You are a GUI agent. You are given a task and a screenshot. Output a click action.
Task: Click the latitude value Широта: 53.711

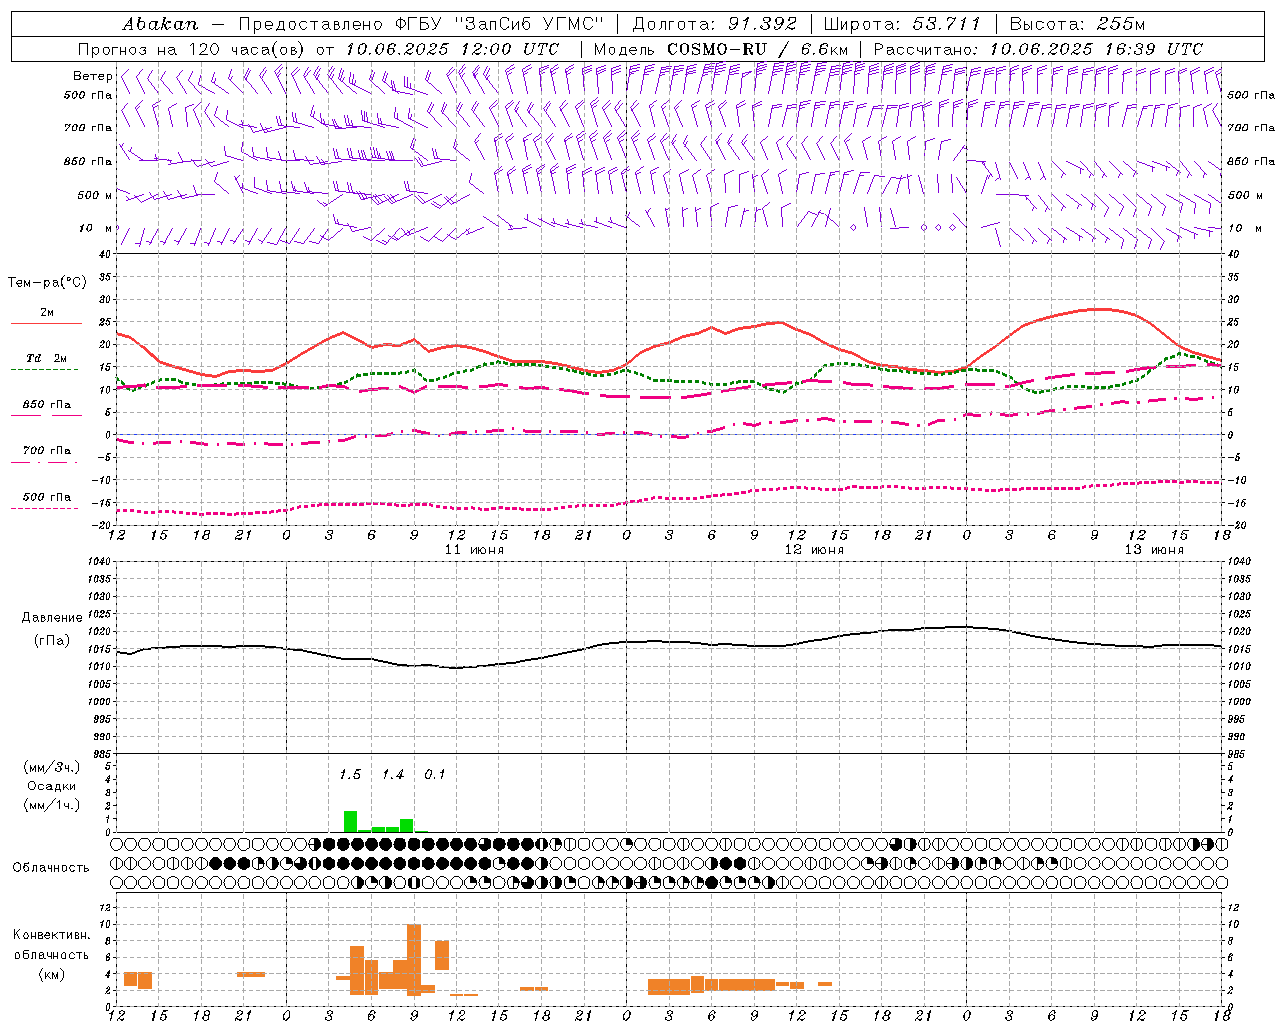pyautogui.click(x=902, y=24)
